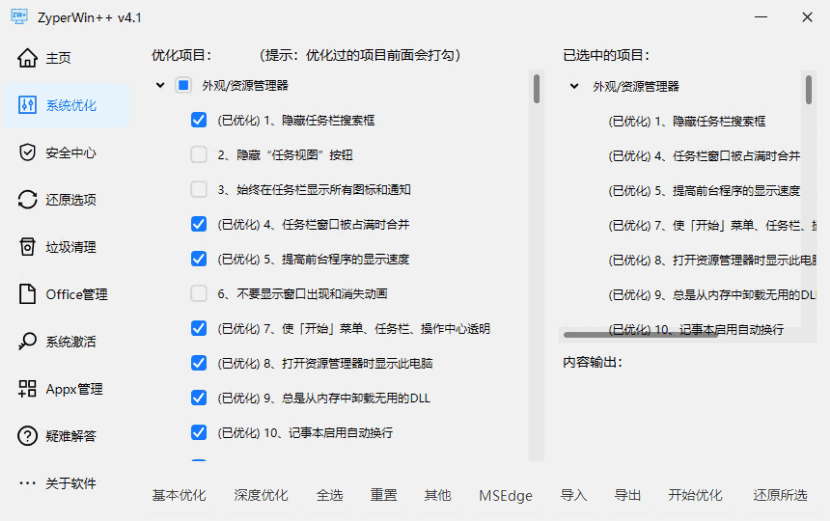Uncheck 9、总是从内存中卸载无用的DLL
830x521 pixels.
(199, 398)
